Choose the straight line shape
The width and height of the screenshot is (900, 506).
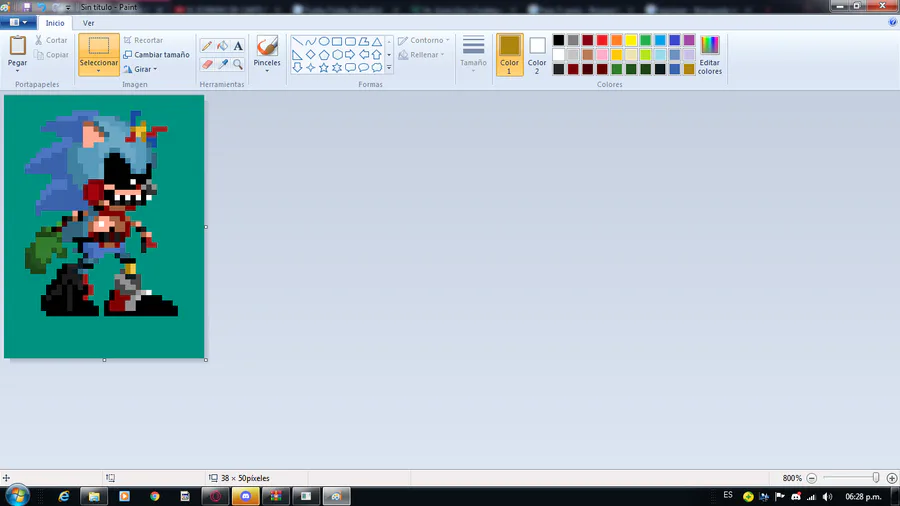[297, 41]
